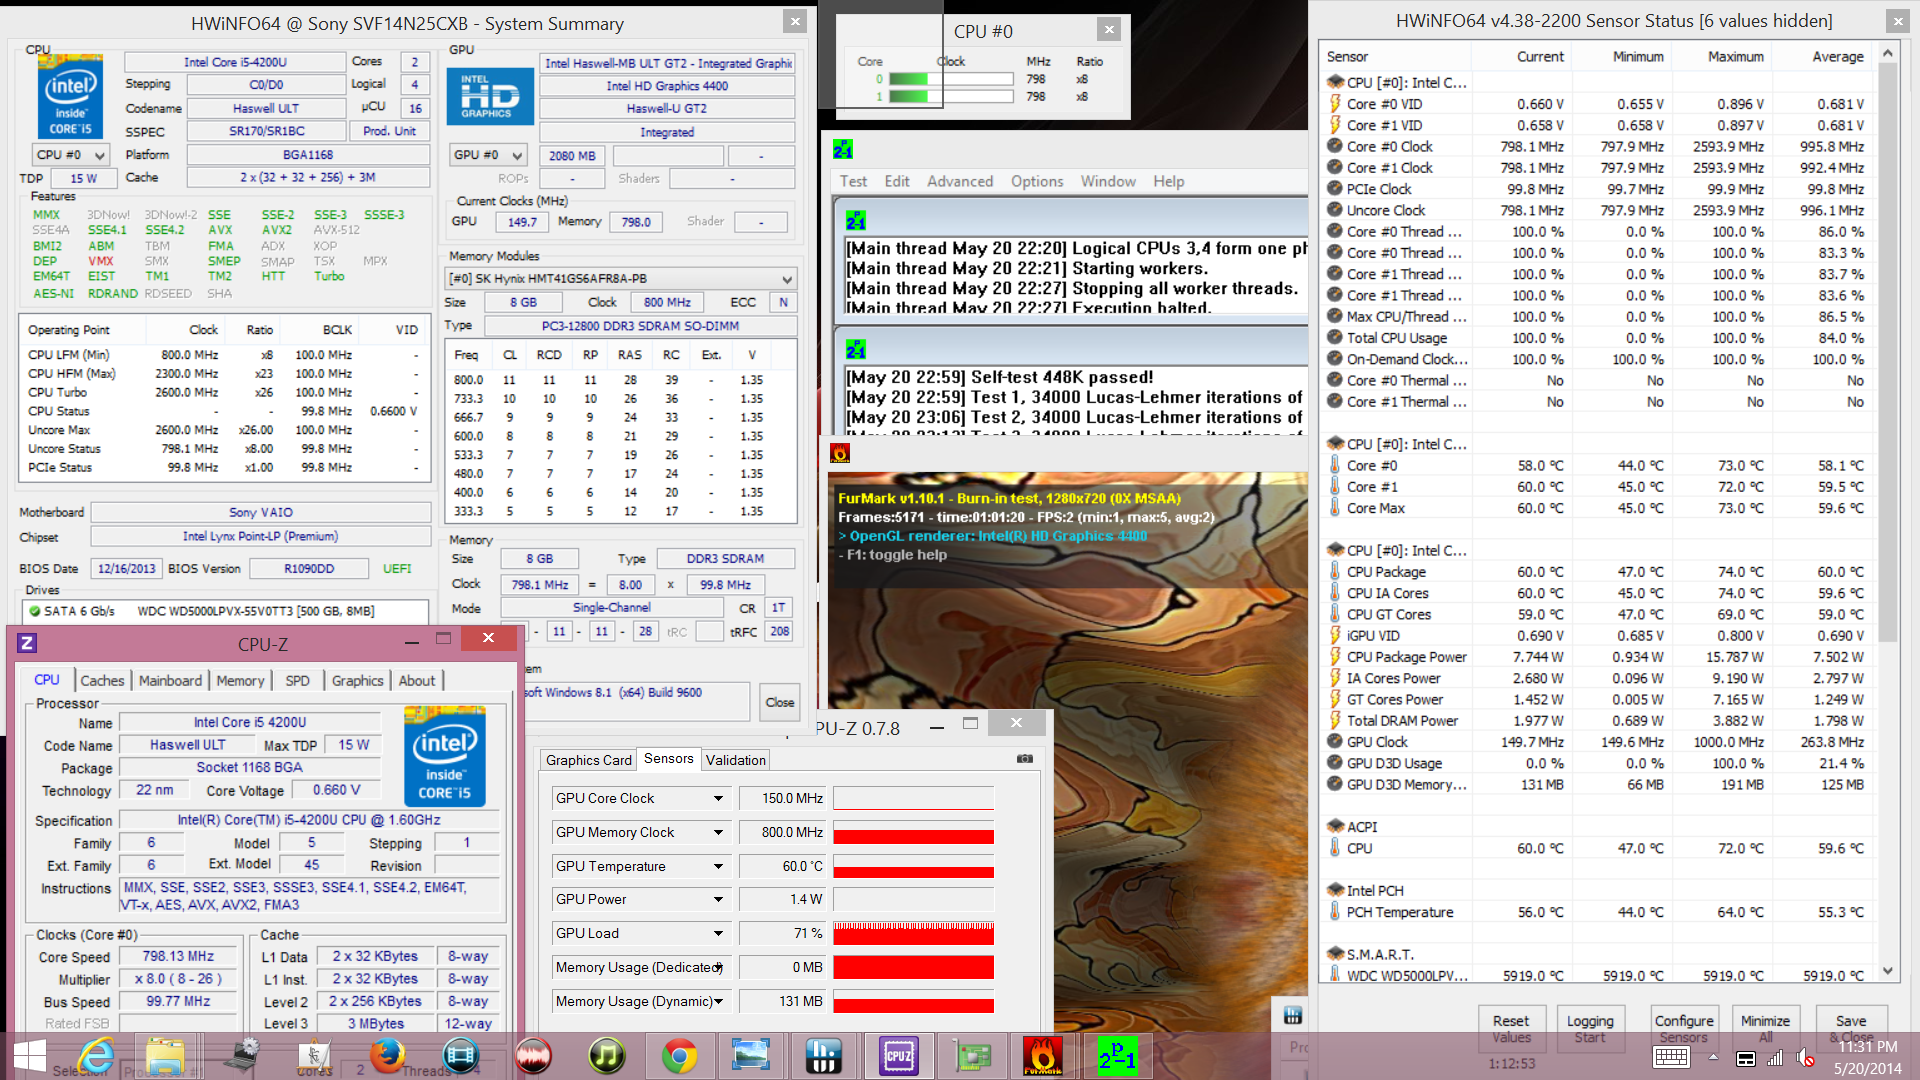Open File Explorer from the taskbar
Screen dimensions: 1920x1080
click(165, 1056)
